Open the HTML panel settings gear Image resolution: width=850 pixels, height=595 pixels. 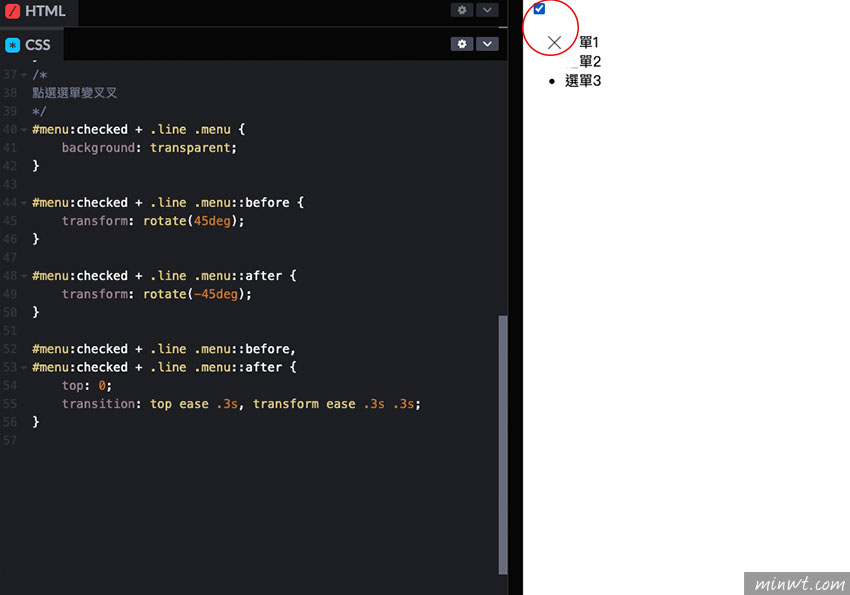coord(461,10)
